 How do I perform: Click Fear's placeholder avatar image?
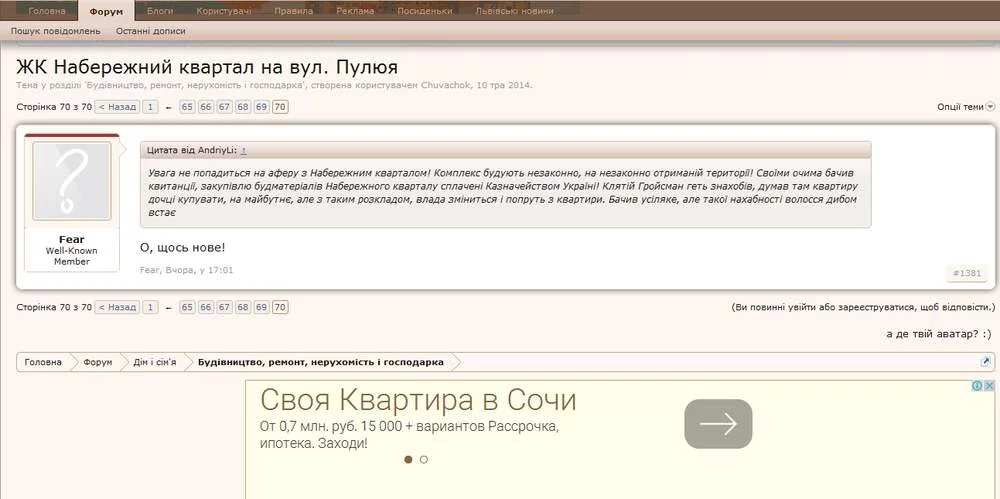coord(71,181)
